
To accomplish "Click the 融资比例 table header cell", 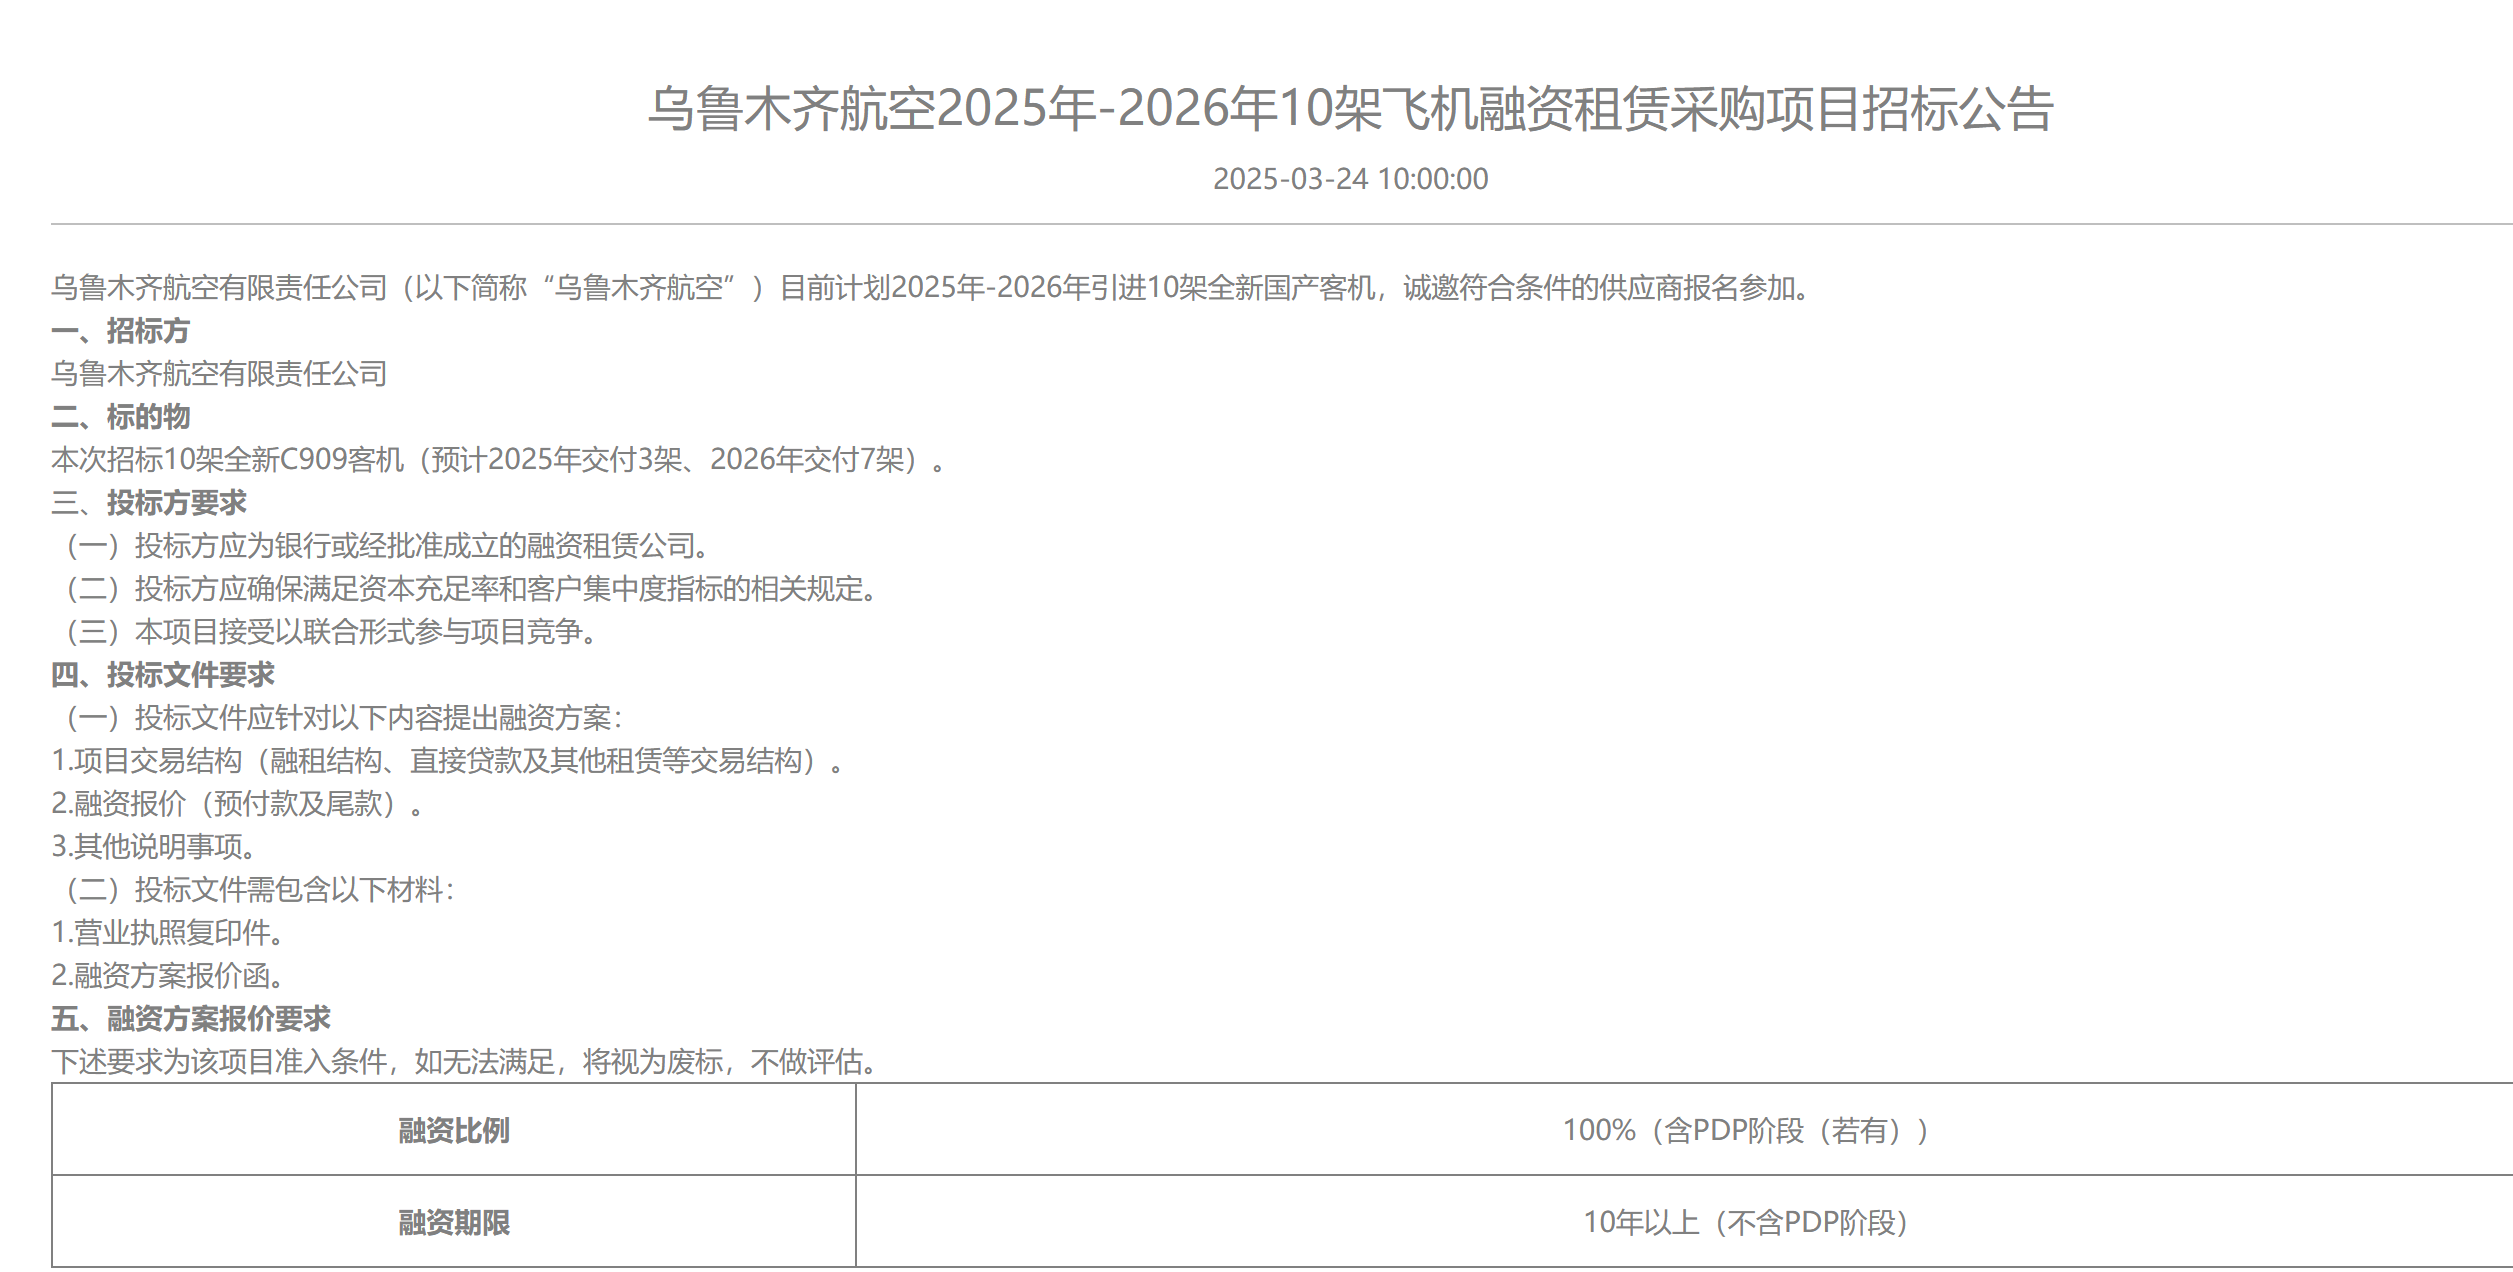I will (x=454, y=1131).
